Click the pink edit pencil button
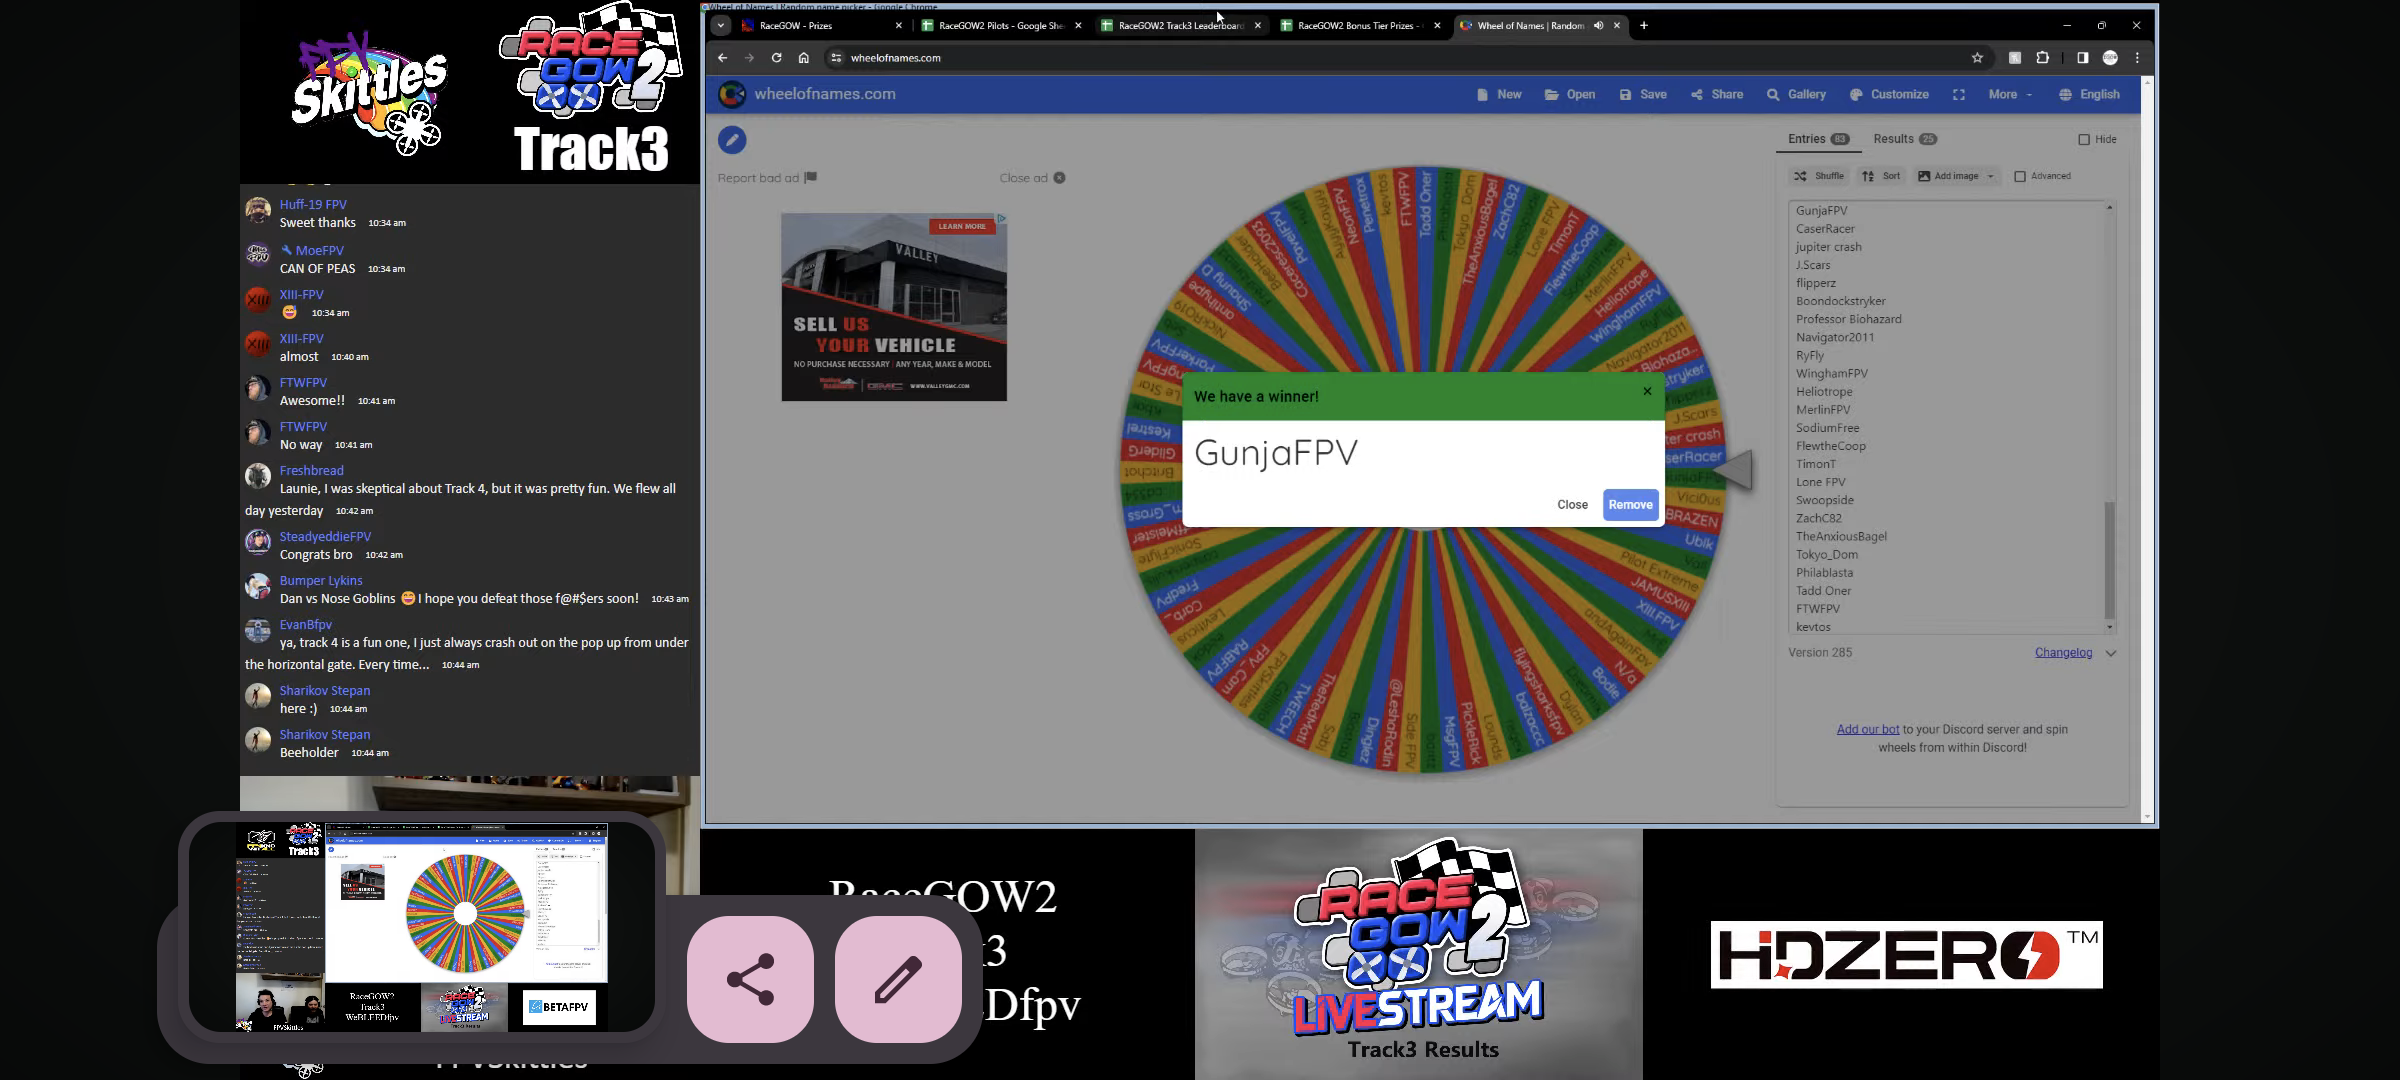Viewport: 2400px width, 1080px height. tap(898, 979)
